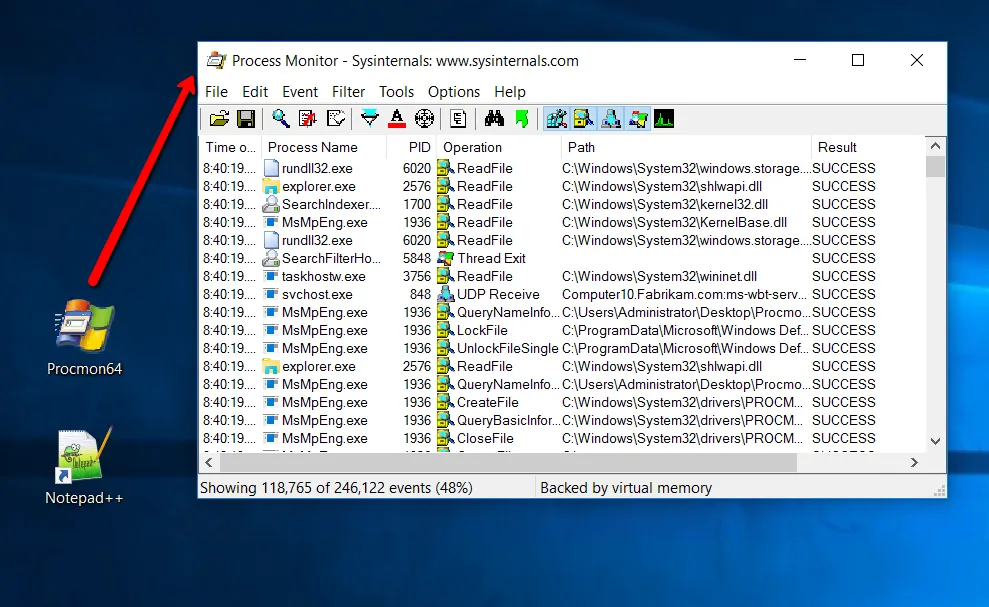This screenshot has width=989, height=607.
Task: Click the SearchIndexer process icon
Action: pos(271,204)
